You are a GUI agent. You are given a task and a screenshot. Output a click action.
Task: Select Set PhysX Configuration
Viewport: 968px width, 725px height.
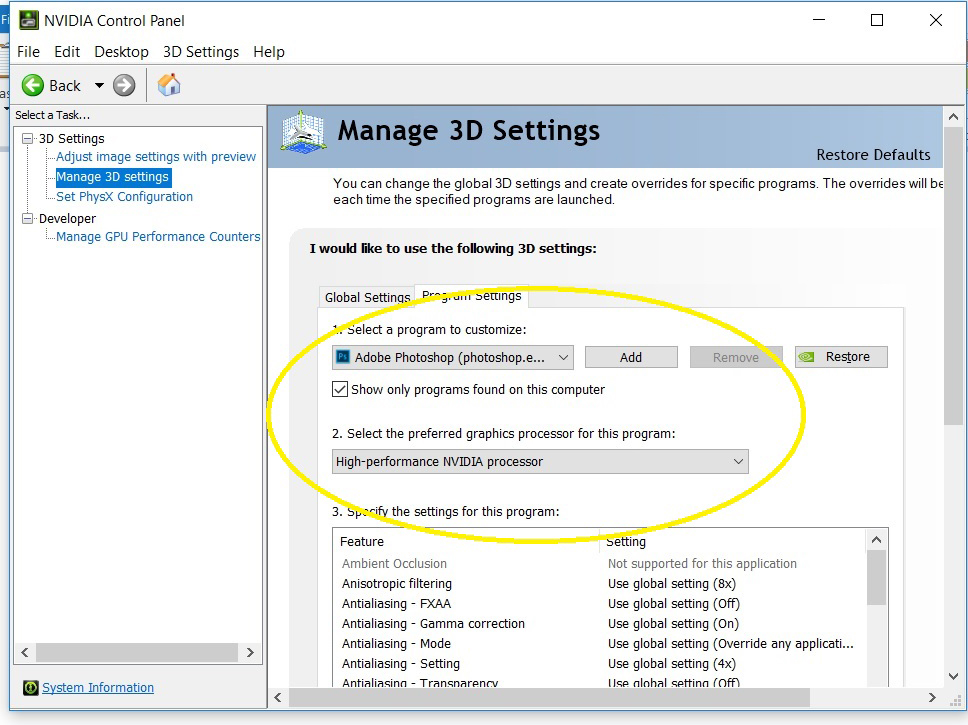click(x=124, y=196)
